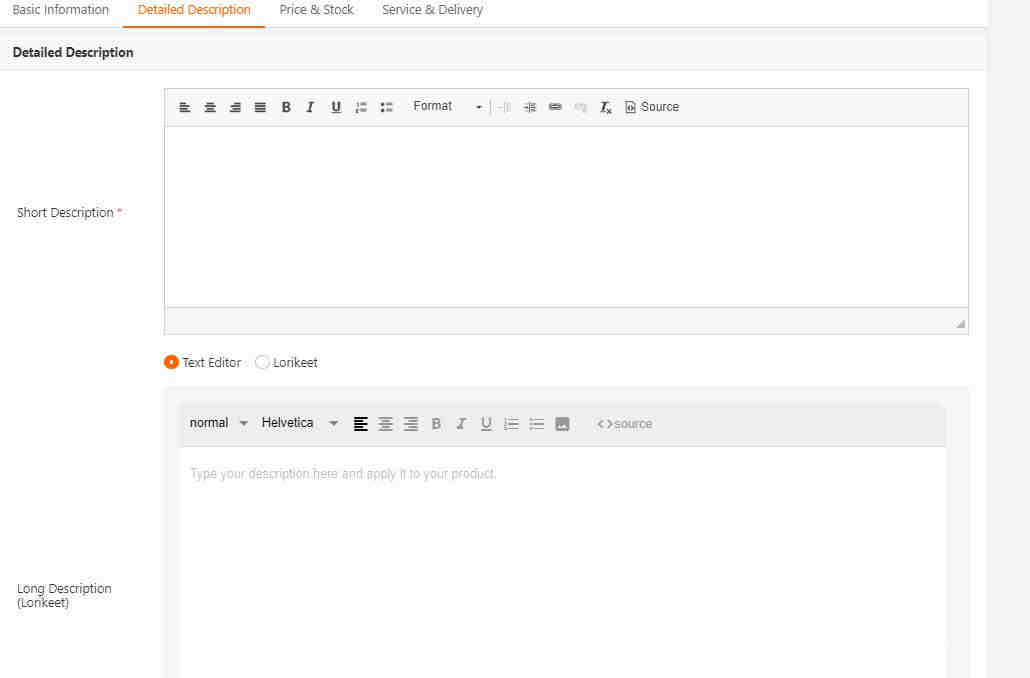Switch to Price & Stock tab
The width and height of the screenshot is (1030, 678).
pos(317,10)
